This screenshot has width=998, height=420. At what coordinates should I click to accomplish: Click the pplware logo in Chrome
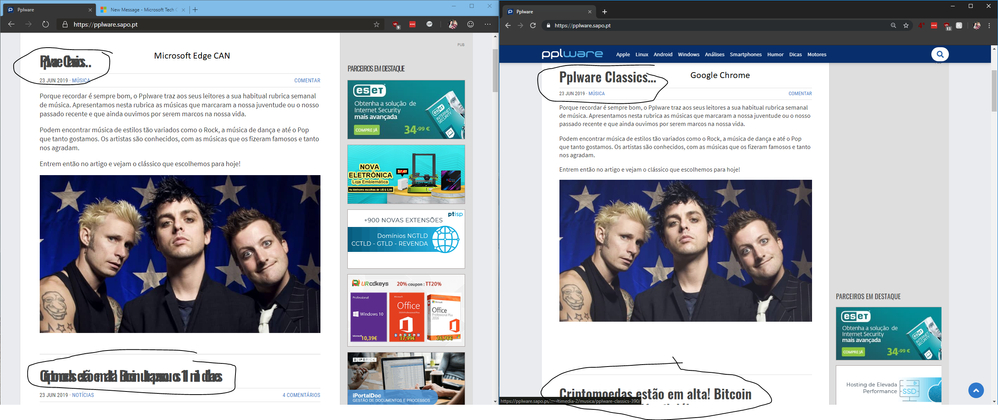572,54
